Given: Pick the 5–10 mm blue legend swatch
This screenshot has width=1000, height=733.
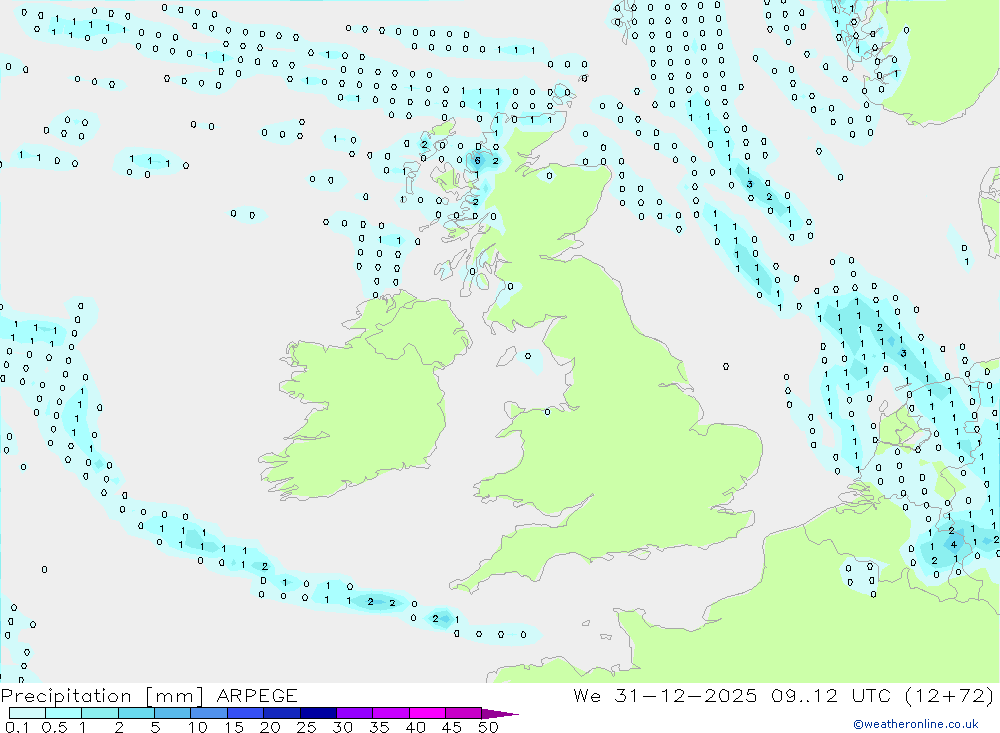Looking at the screenshot, I should pos(172,713).
